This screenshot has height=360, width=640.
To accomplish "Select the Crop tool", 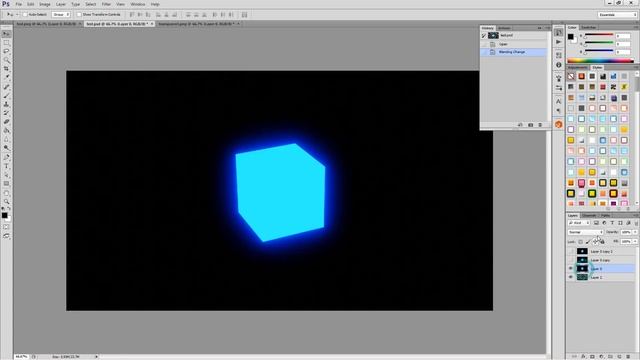I will 6,69.
